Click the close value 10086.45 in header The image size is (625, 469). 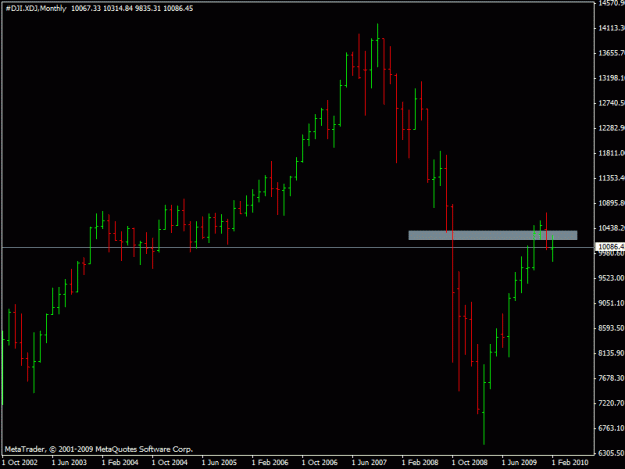tap(178, 8)
